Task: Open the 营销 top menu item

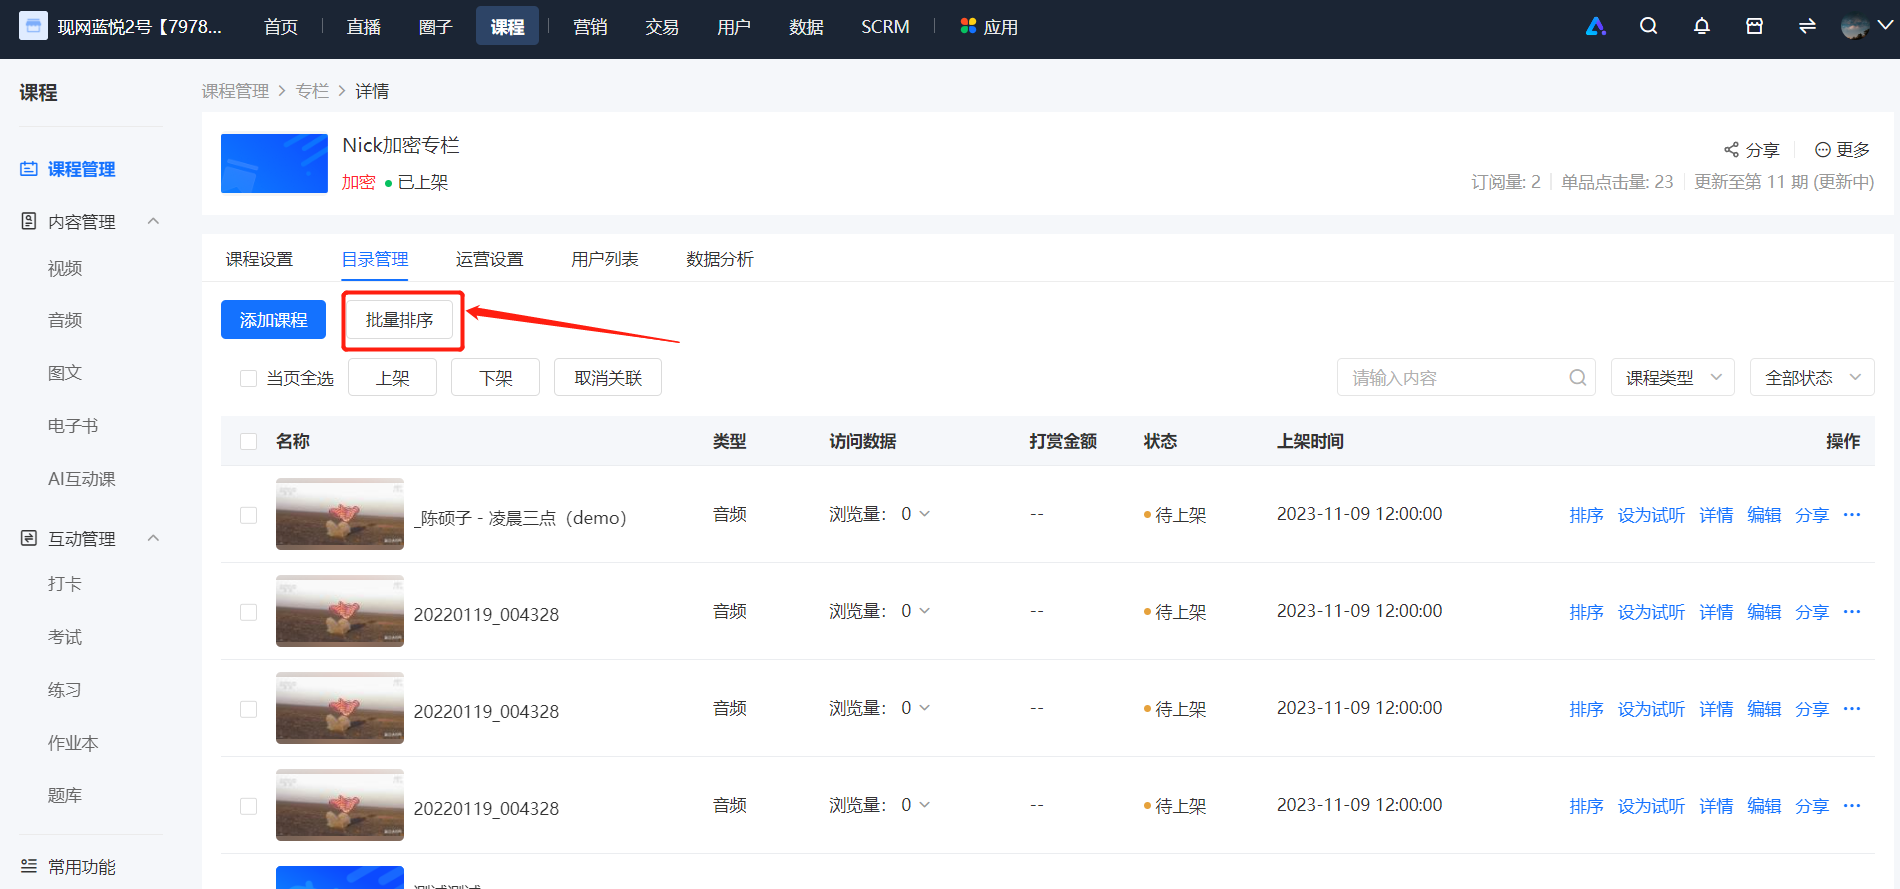Action: pos(590,27)
